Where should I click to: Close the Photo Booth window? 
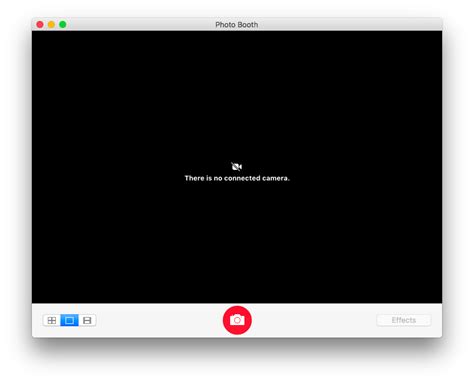pyautogui.click(x=40, y=24)
